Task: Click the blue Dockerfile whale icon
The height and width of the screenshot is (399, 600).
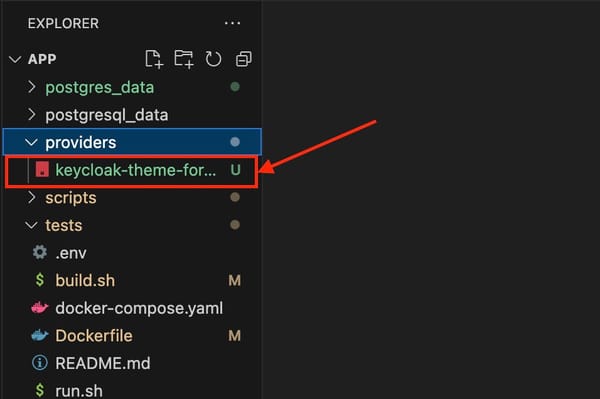Action: 40,335
